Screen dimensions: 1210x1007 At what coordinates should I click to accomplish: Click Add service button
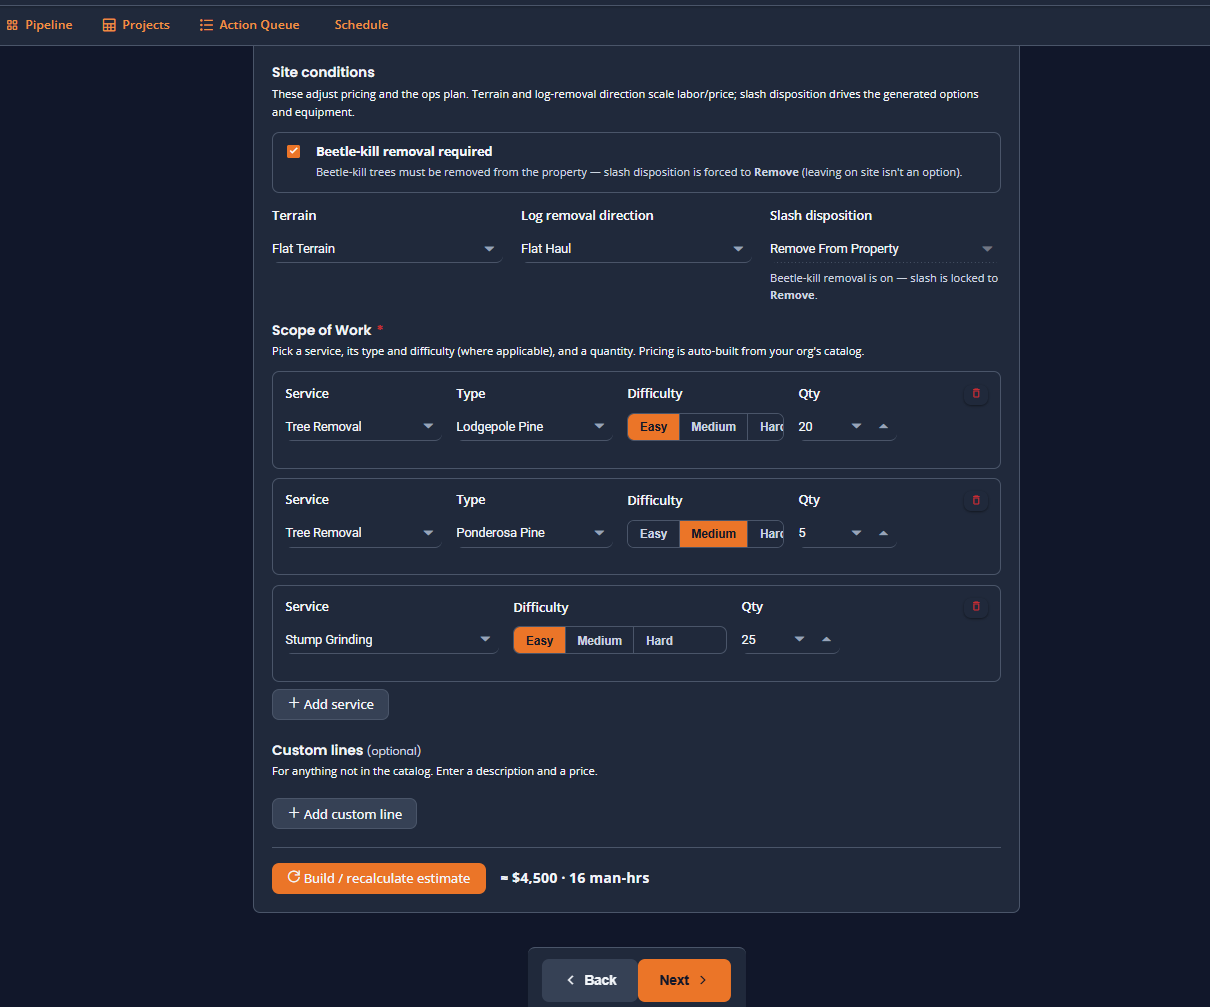coord(330,704)
